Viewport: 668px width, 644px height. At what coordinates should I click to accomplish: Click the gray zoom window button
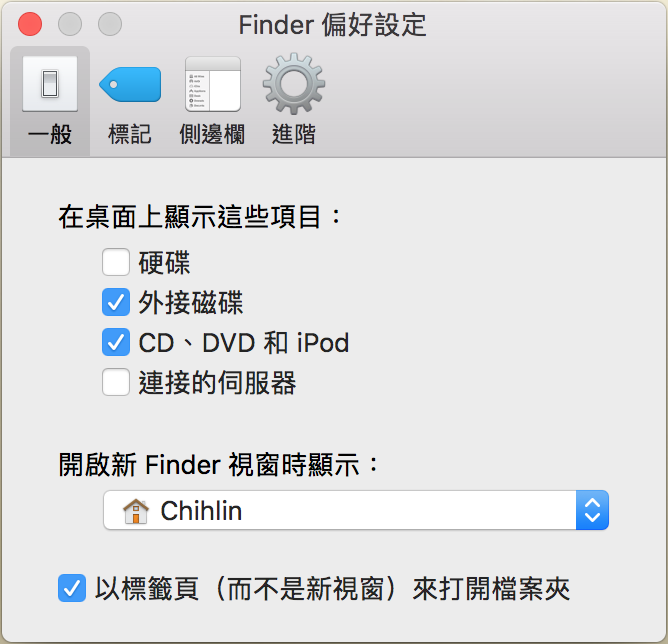(x=110, y=24)
